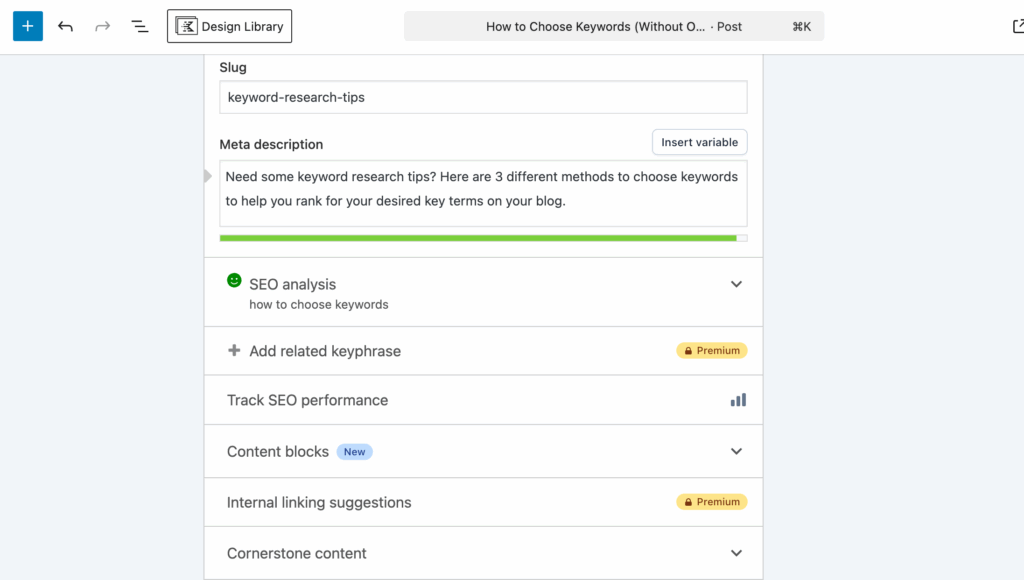Click the Design Library icon
1024x580 pixels.
pyautogui.click(x=186, y=26)
